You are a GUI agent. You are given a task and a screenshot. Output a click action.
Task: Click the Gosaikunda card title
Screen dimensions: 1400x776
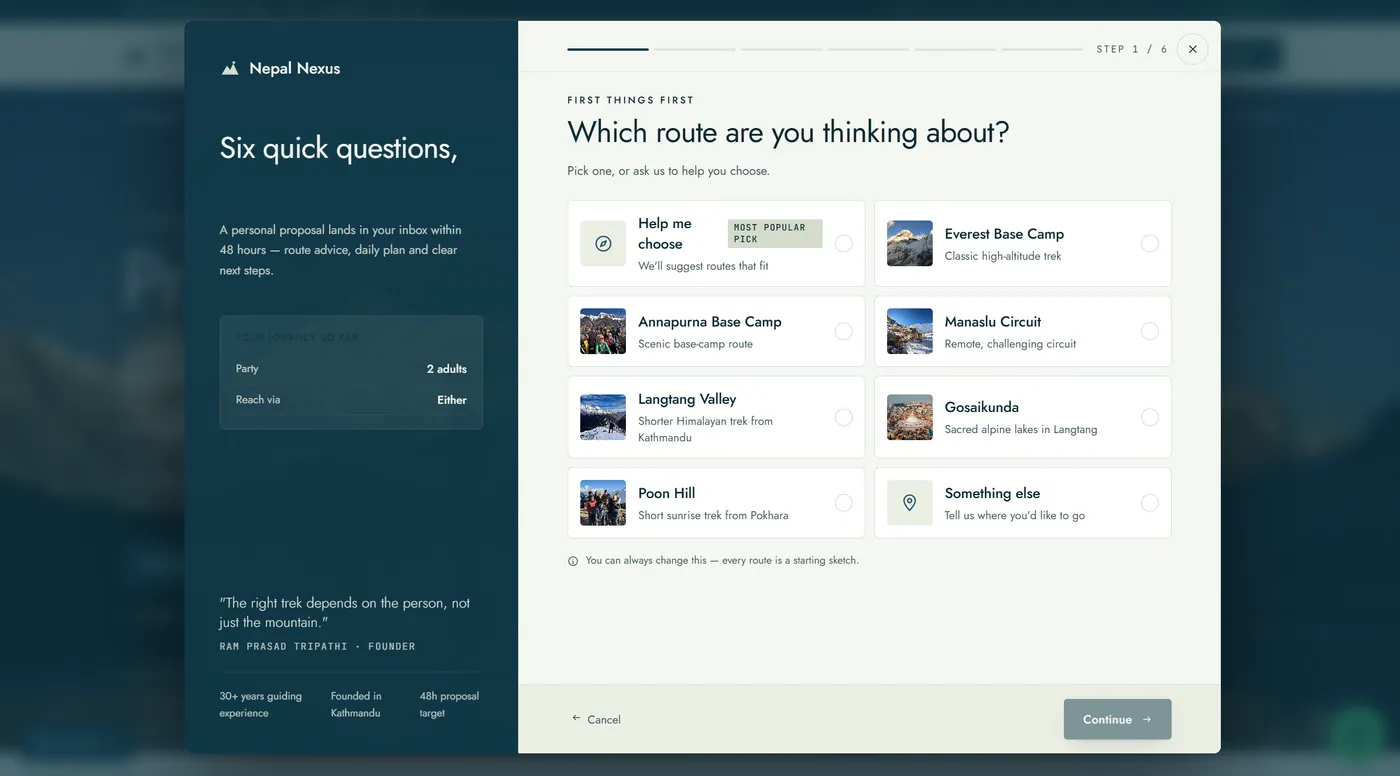982,407
